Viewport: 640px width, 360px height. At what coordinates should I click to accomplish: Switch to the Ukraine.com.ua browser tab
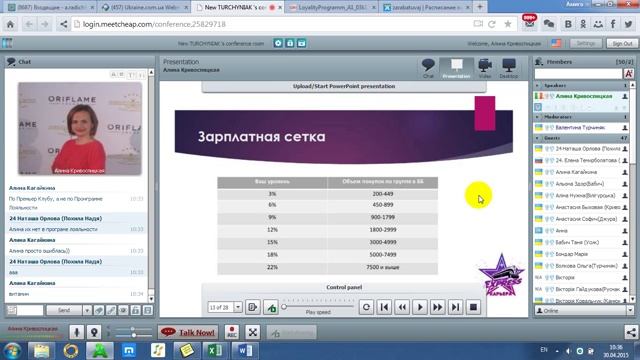144,7
